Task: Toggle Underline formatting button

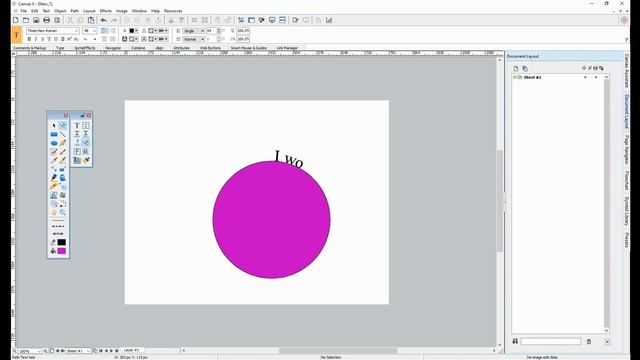Action: tap(42, 39)
